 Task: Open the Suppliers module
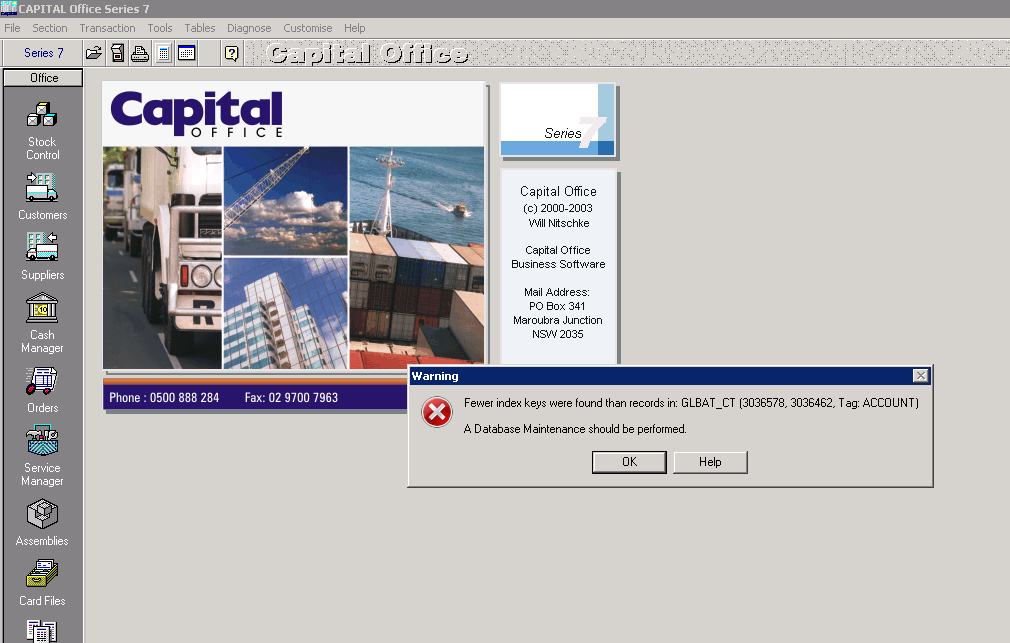point(43,256)
